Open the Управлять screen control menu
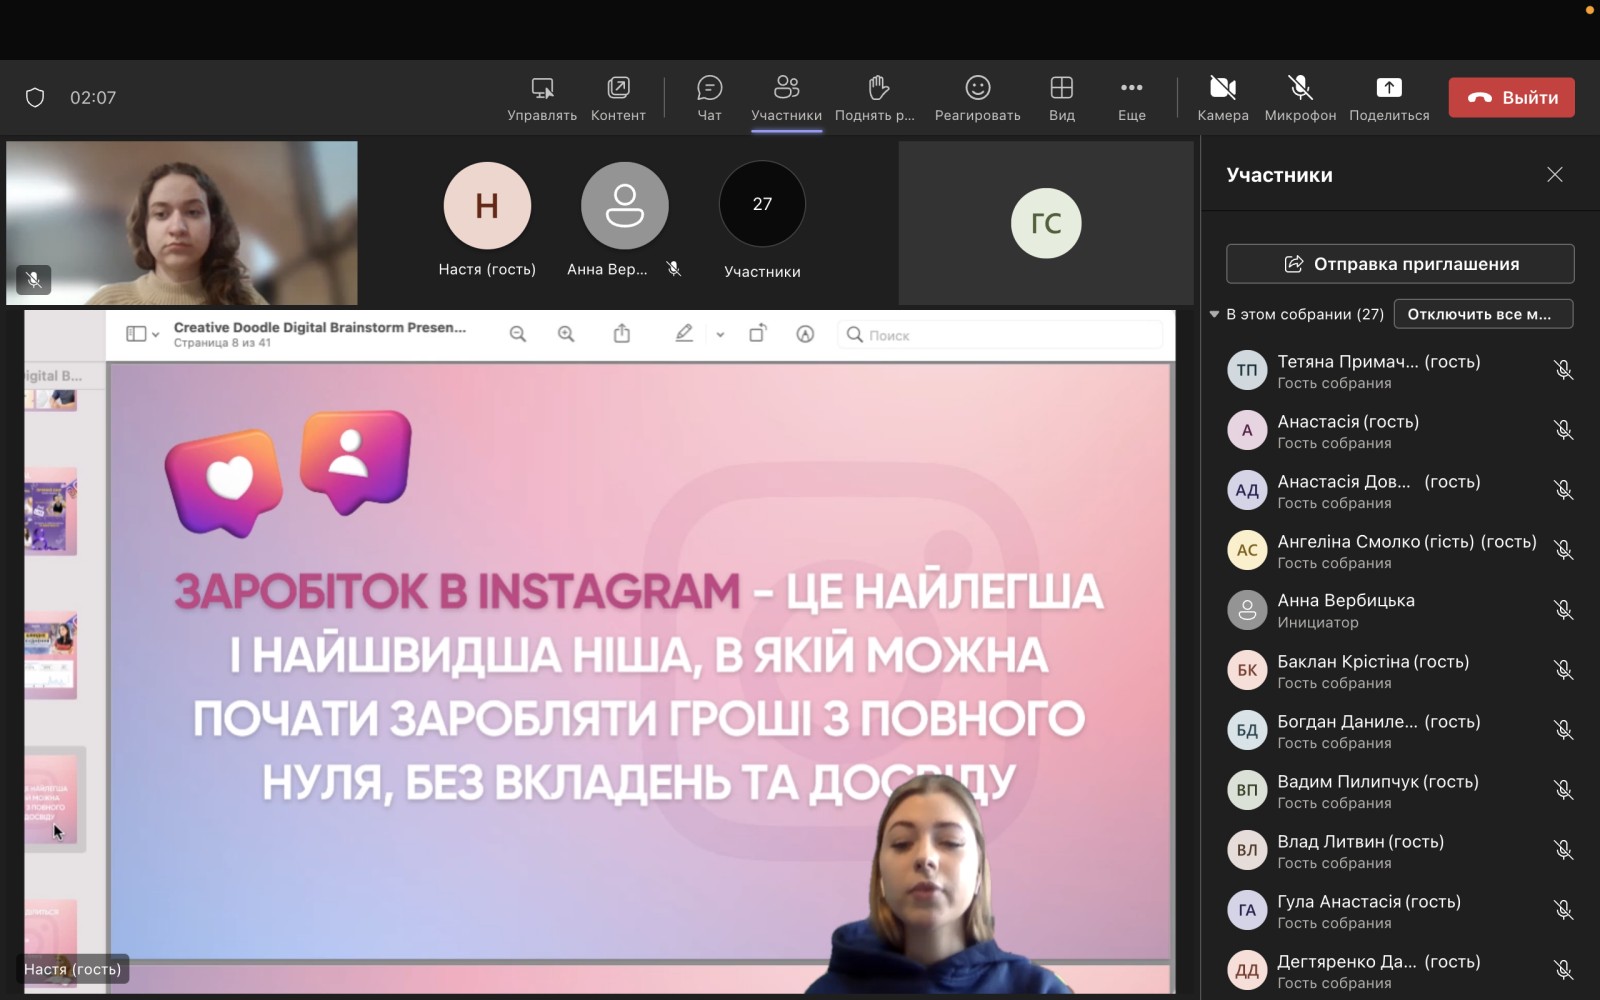Viewport: 1600px width, 1000px height. coord(542,98)
